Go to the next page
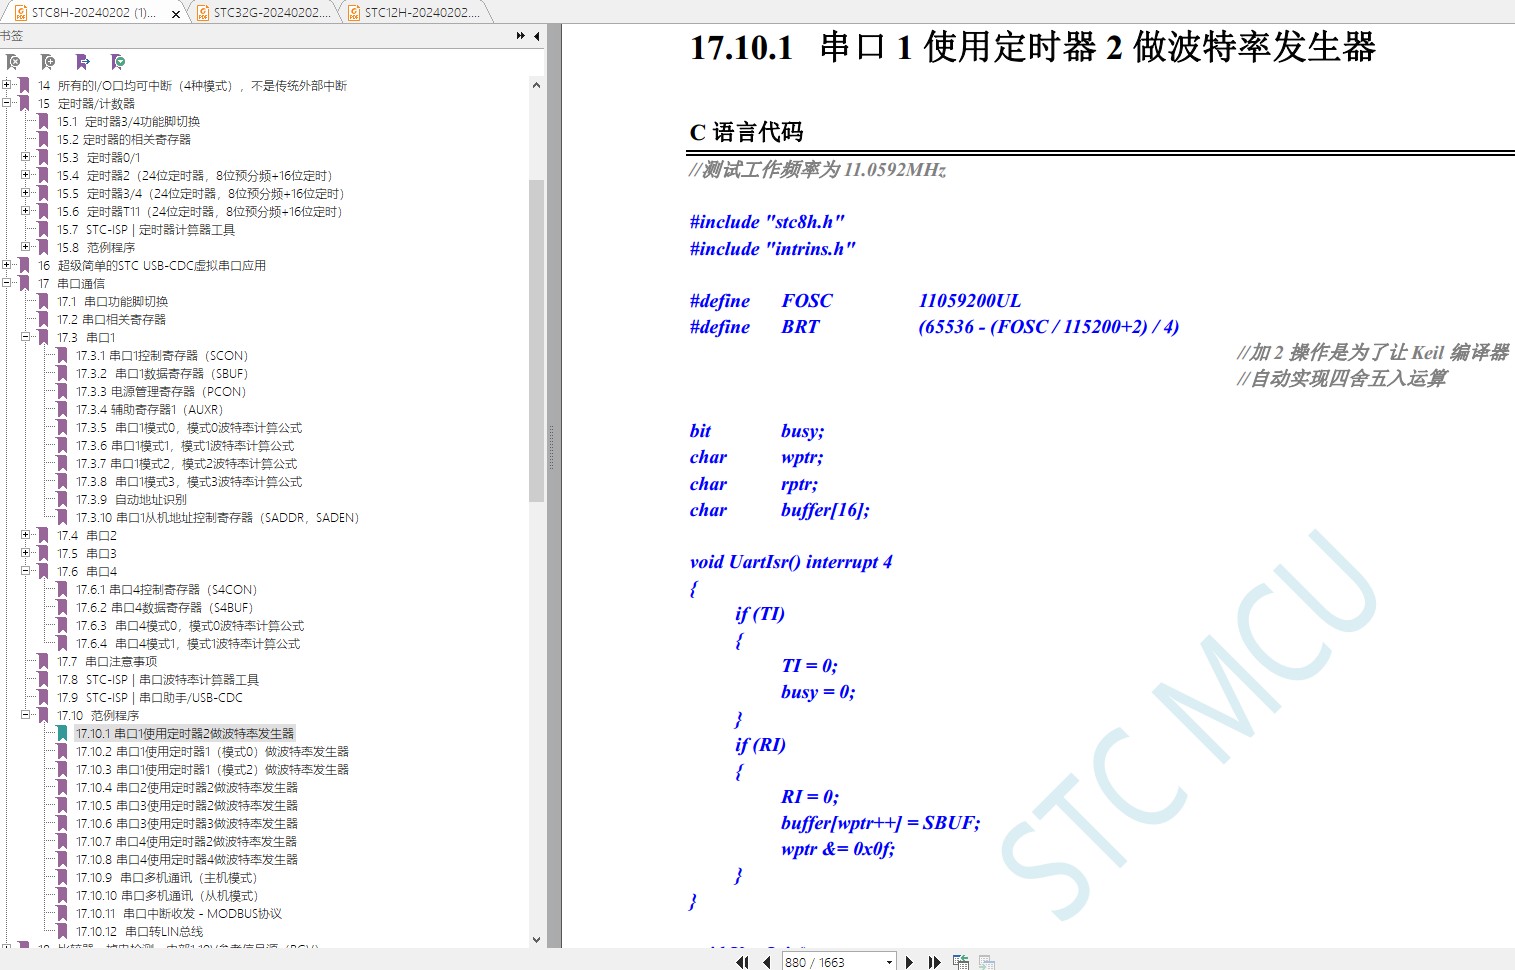Image resolution: width=1515 pixels, height=970 pixels. click(909, 962)
